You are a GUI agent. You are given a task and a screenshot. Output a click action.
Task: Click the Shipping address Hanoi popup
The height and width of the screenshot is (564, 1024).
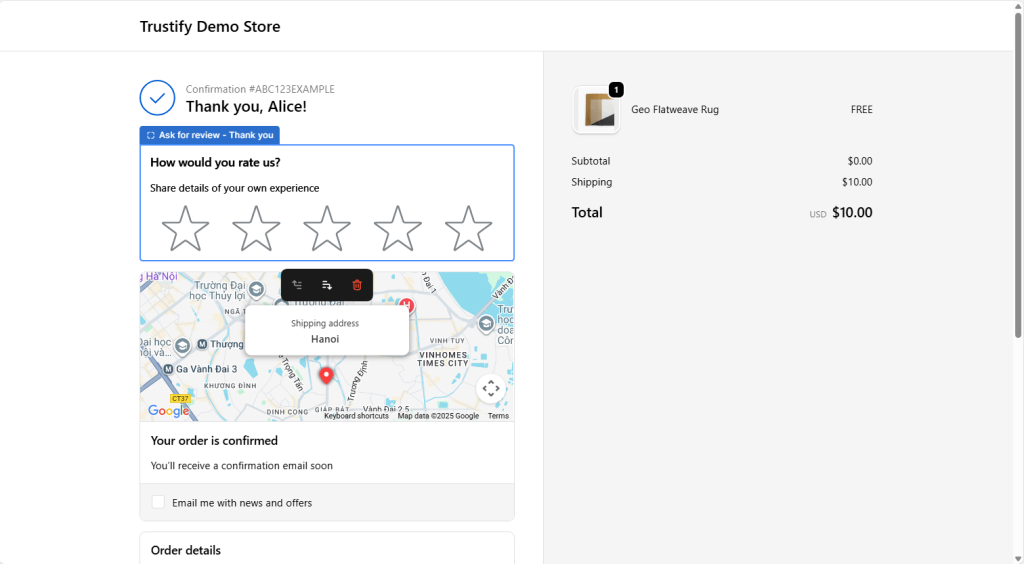[326, 331]
